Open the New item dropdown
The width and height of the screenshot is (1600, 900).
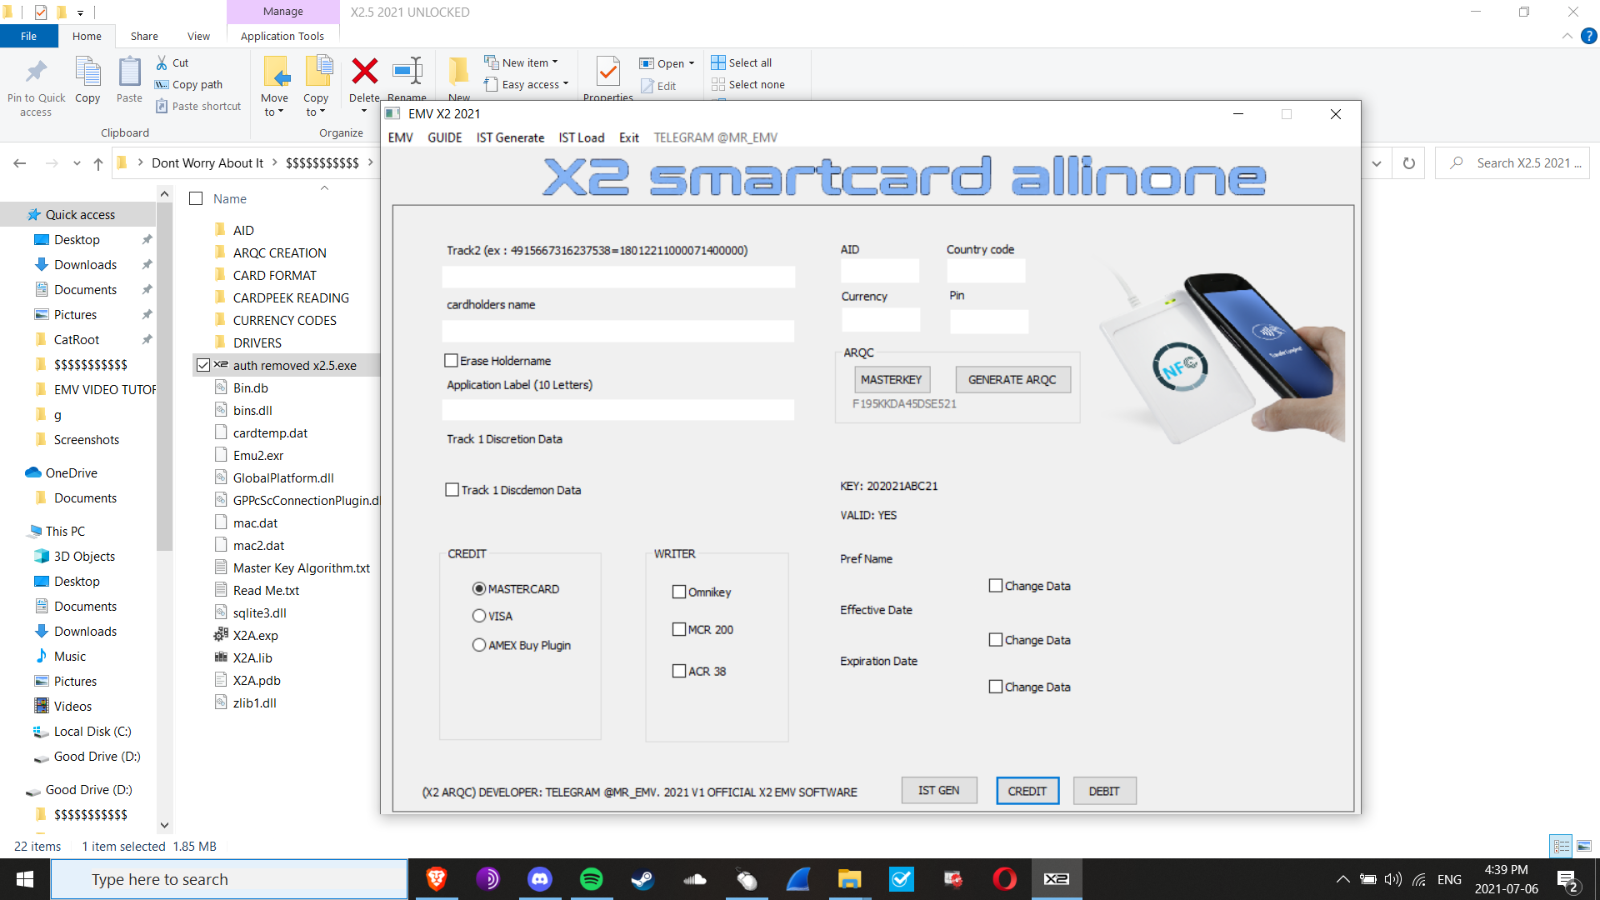point(521,62)
